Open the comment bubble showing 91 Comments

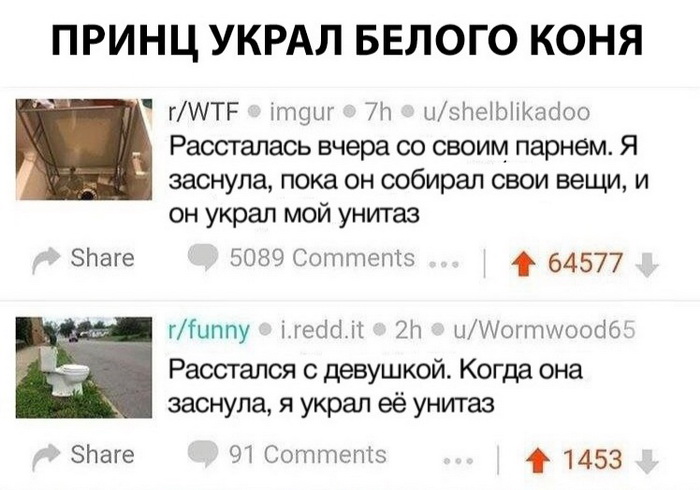203,456
